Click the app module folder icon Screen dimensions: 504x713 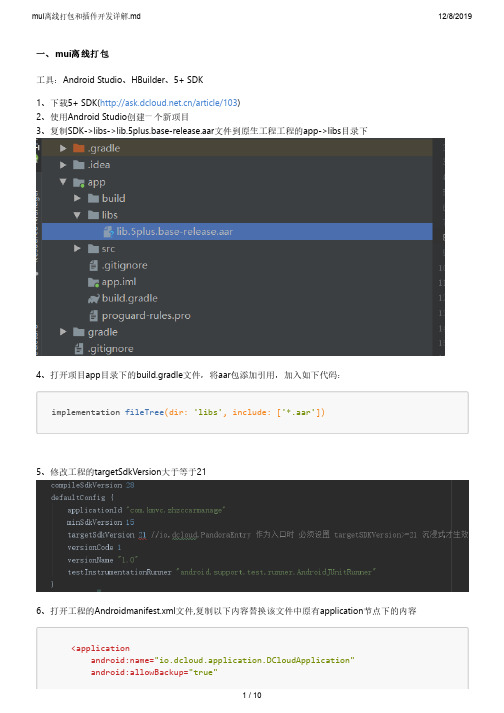click(x=79, y=182)
